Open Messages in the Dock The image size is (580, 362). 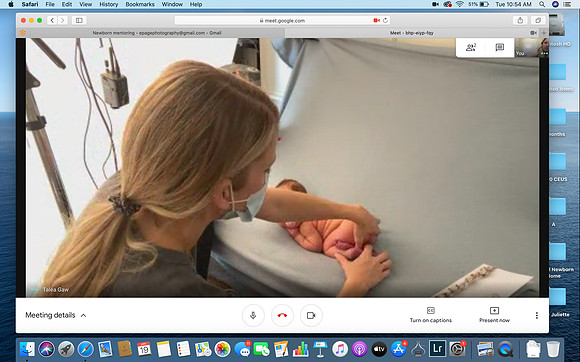242,349
